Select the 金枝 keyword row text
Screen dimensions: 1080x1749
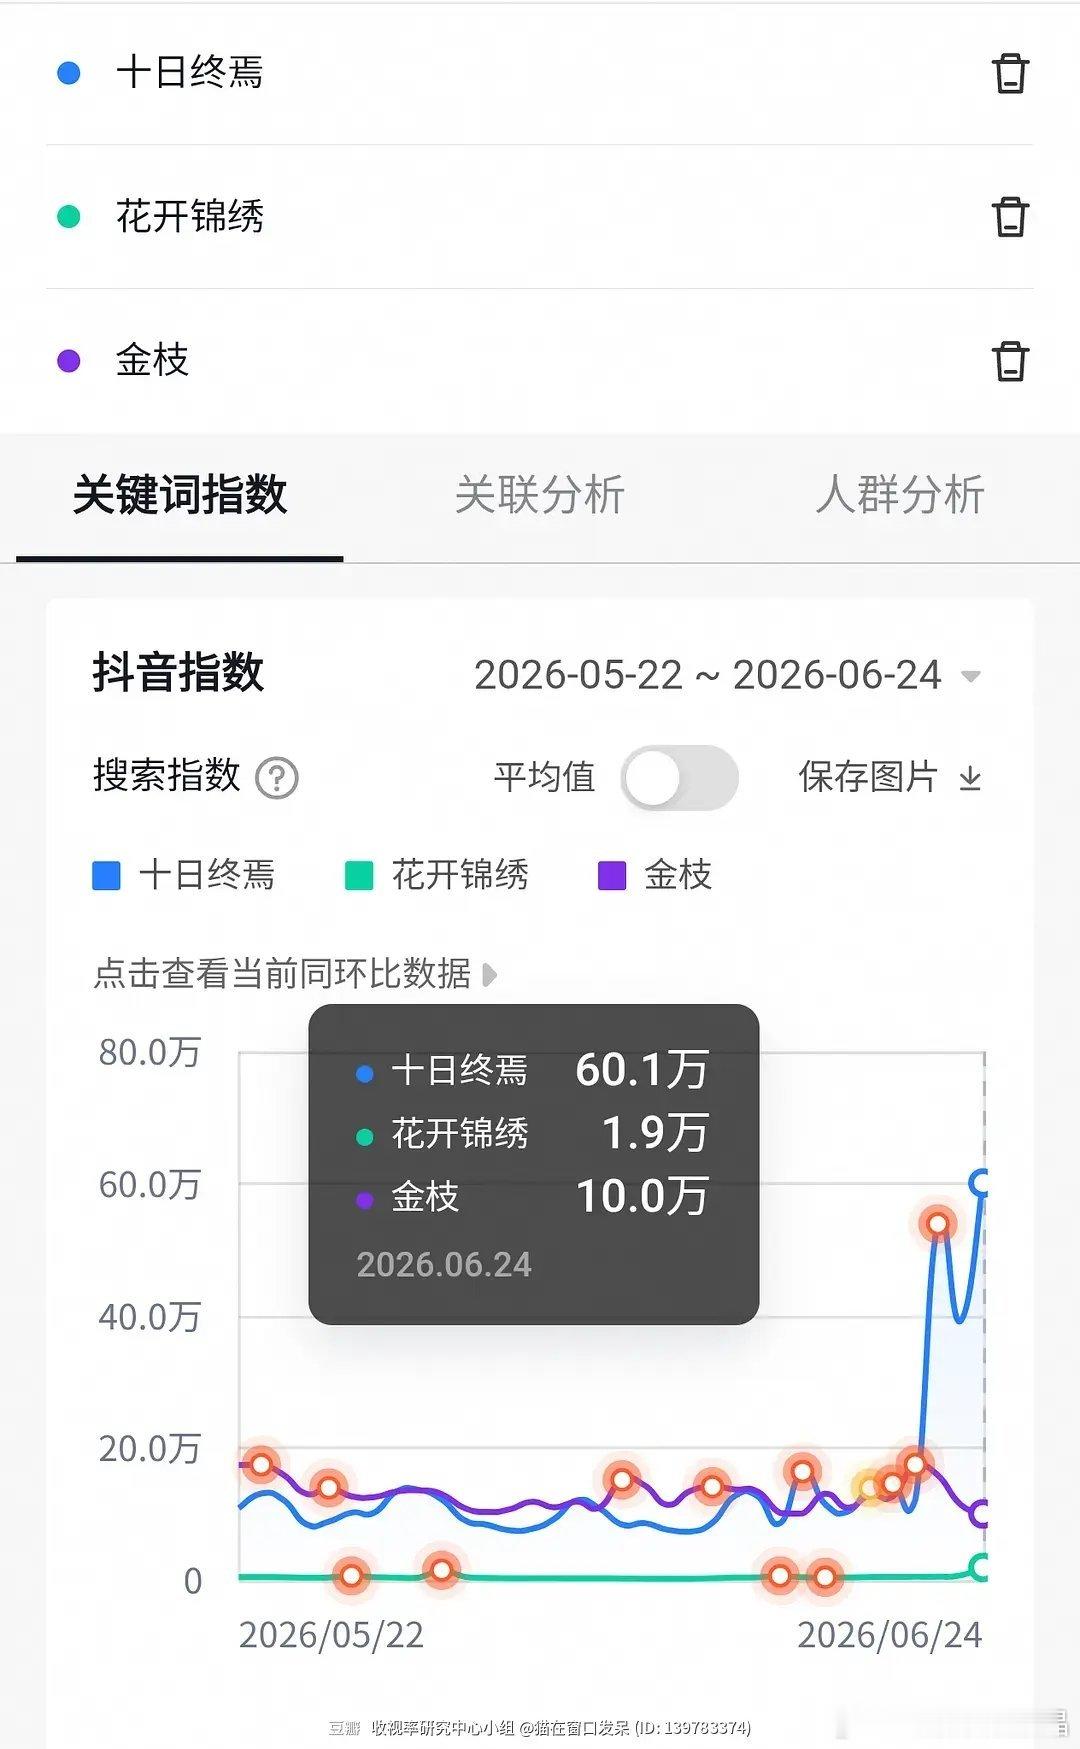point(152,360)
